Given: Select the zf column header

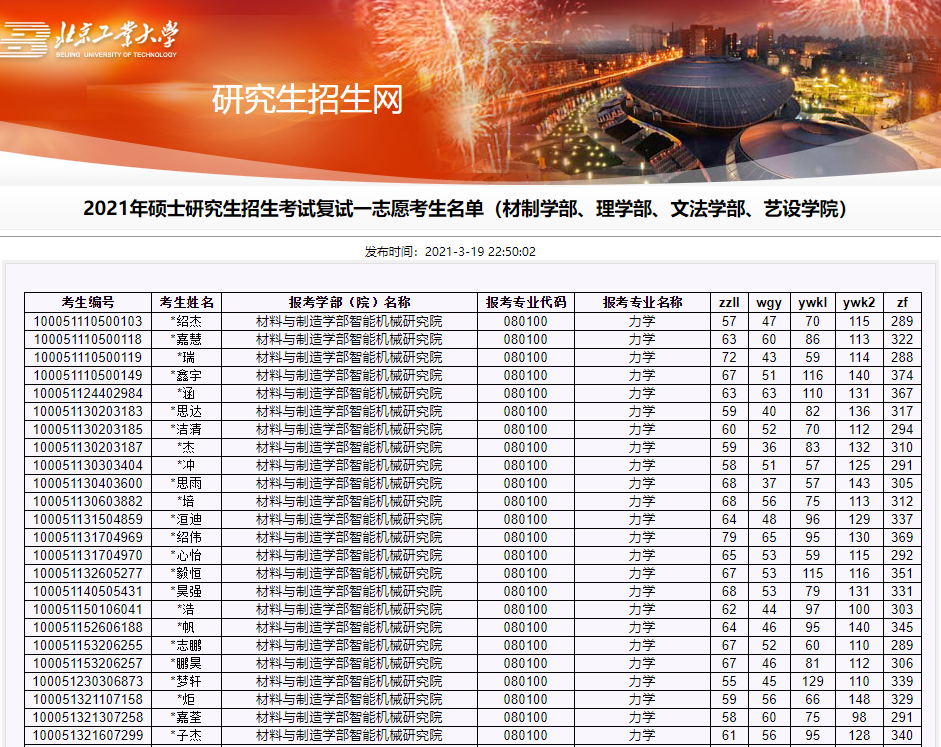Looking at the screenshot, I should 902,302.
